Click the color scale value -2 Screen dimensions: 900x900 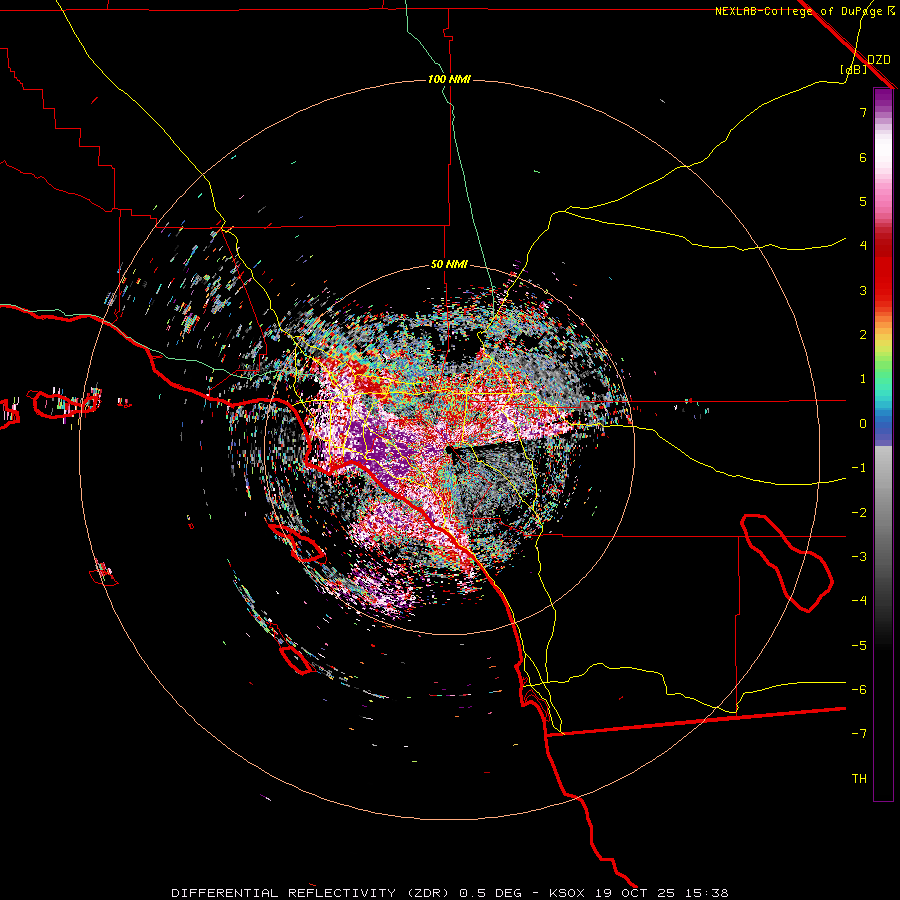(859, 513)
